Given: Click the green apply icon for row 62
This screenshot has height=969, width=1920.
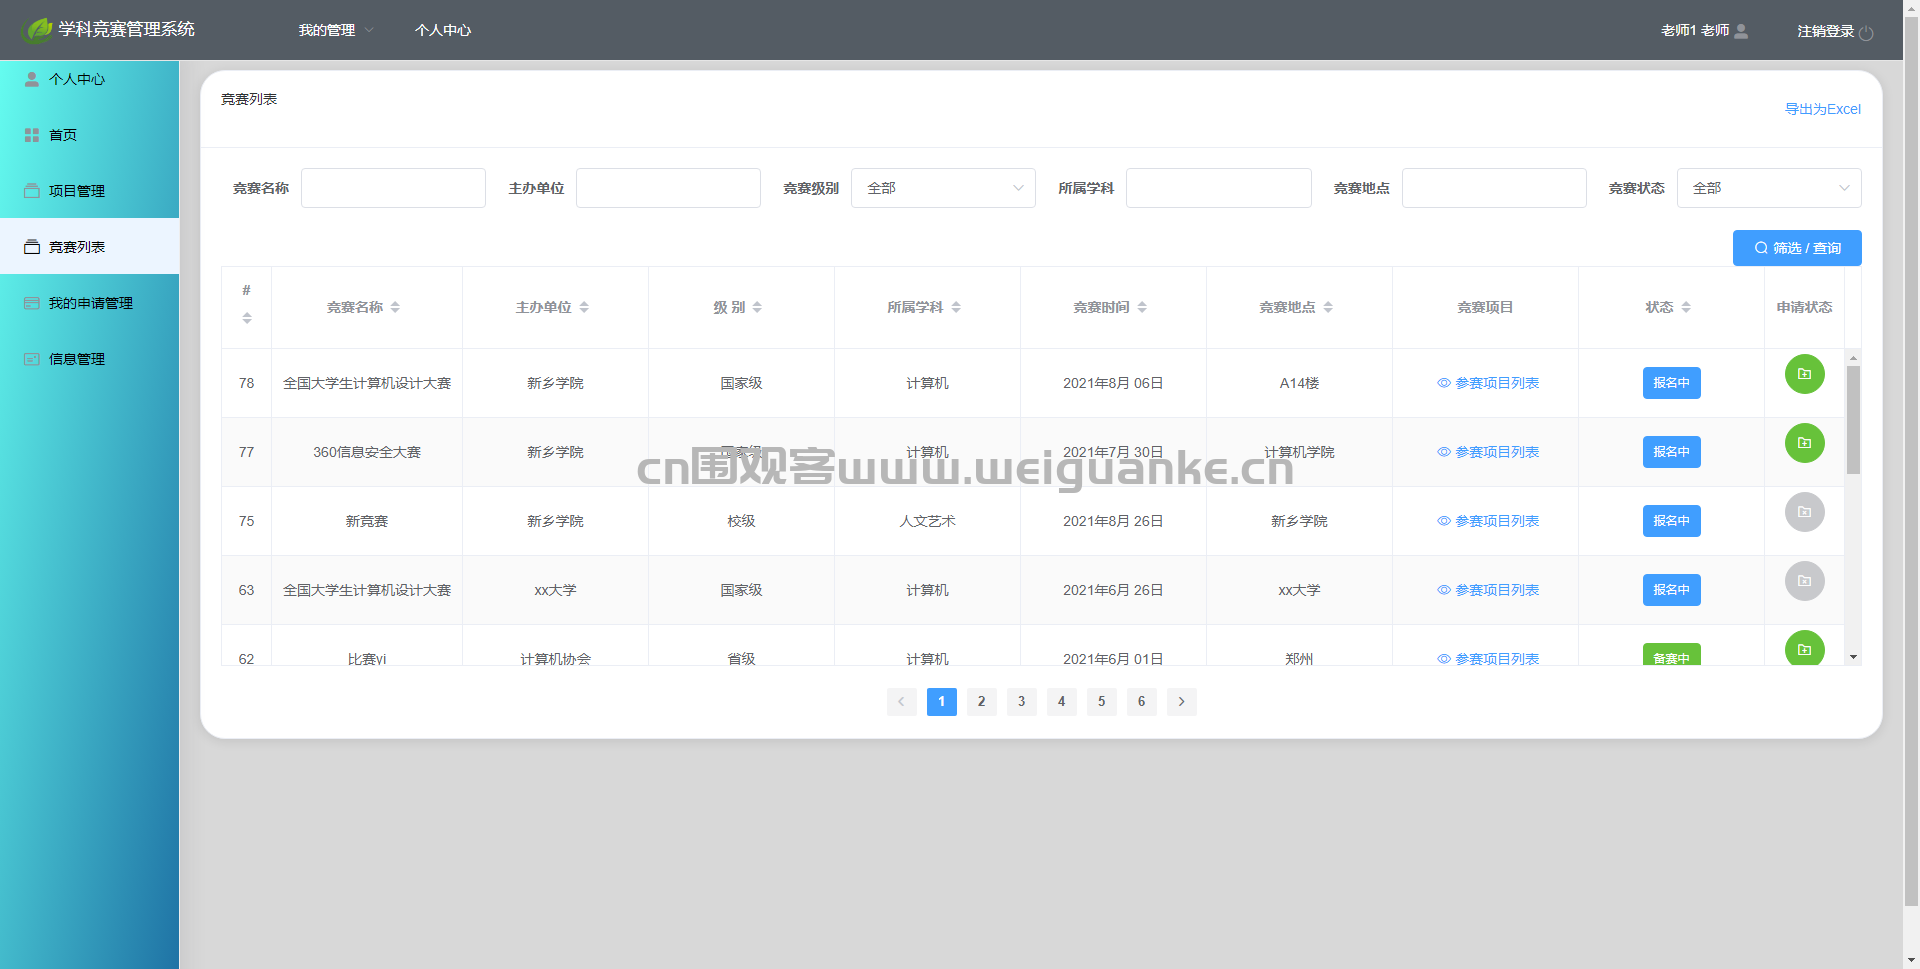Looking at the screenshot, I should (1804, 648).
